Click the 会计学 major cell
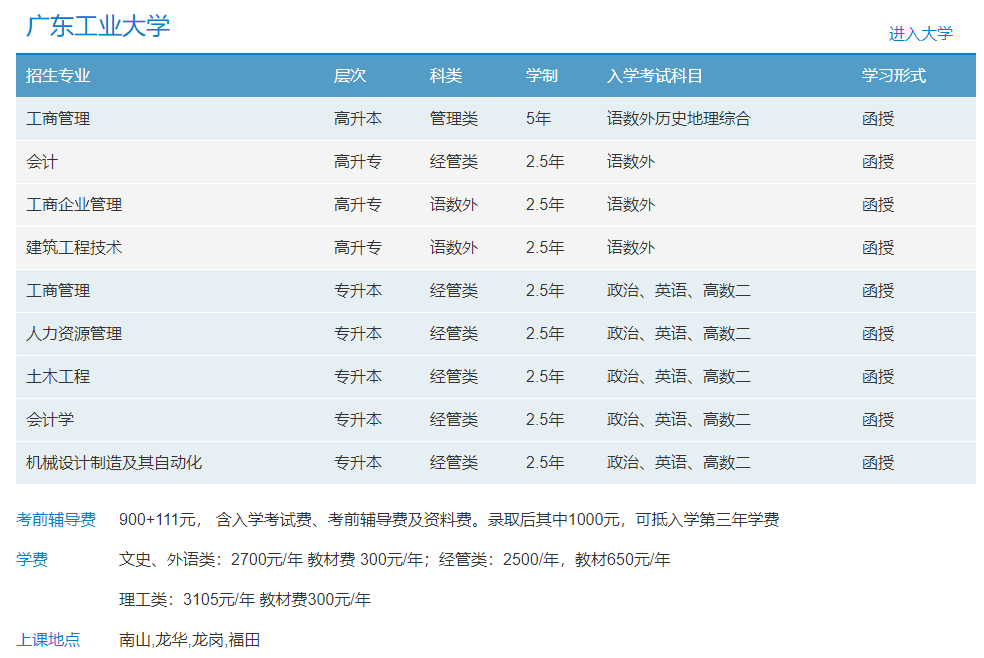This screenshot has height=658, width=984. [x=50, y=420]
